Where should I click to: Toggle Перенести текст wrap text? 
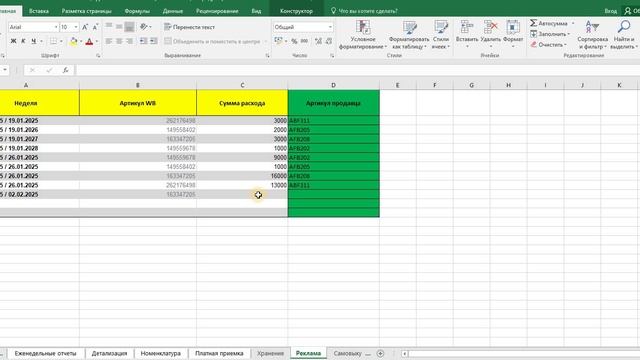click(189, 27)
